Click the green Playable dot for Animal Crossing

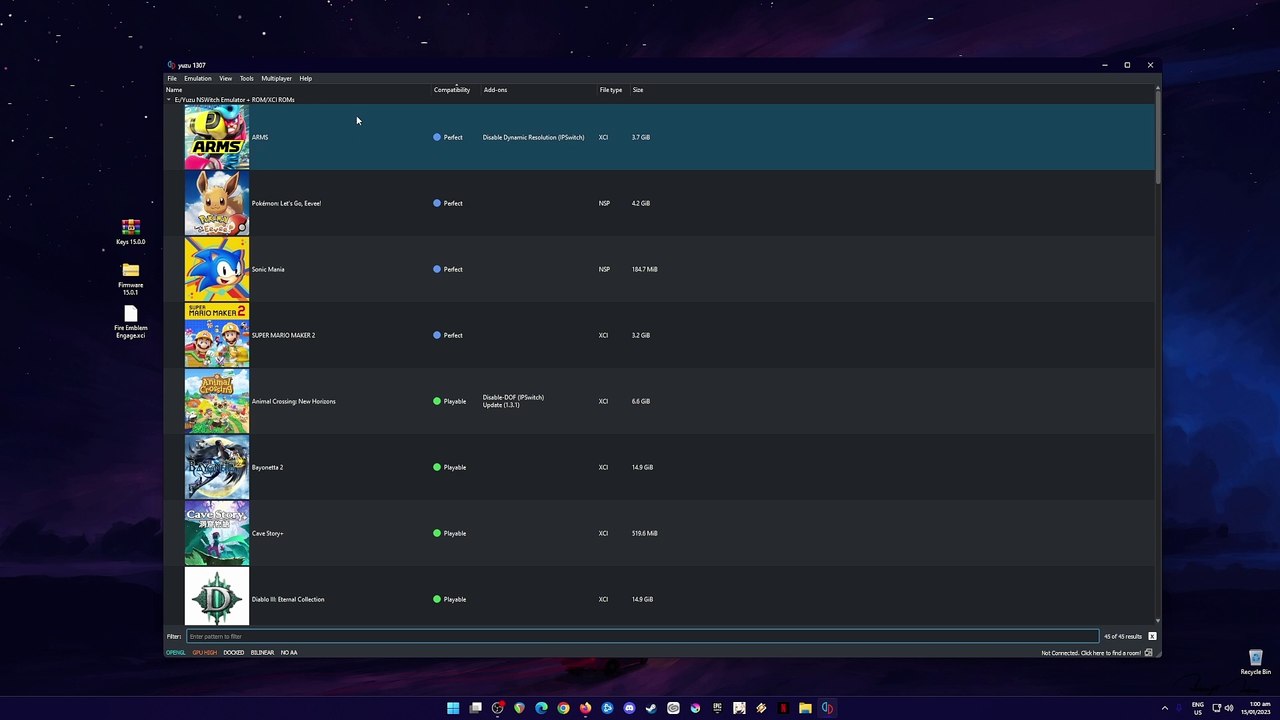[x=437, y=401]
